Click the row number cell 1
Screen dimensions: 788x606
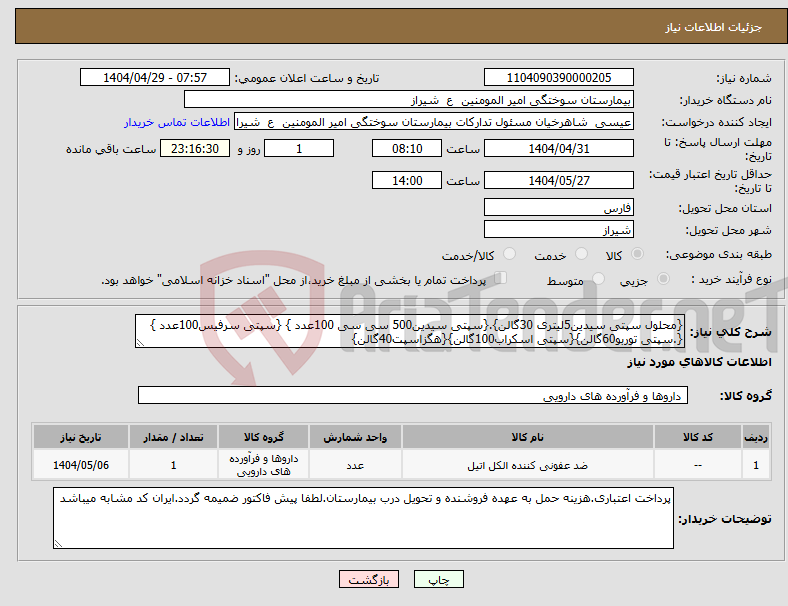[756, 465]
